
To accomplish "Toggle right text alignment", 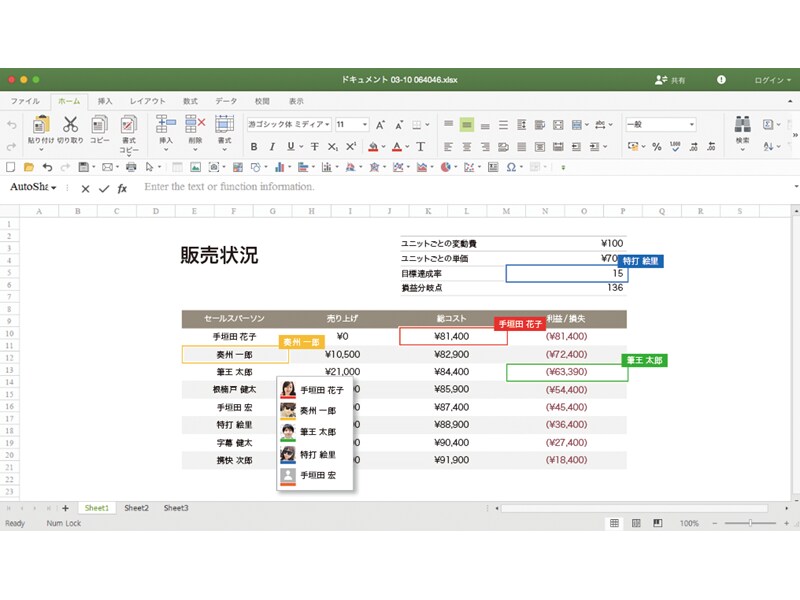I will coord(485,147).
